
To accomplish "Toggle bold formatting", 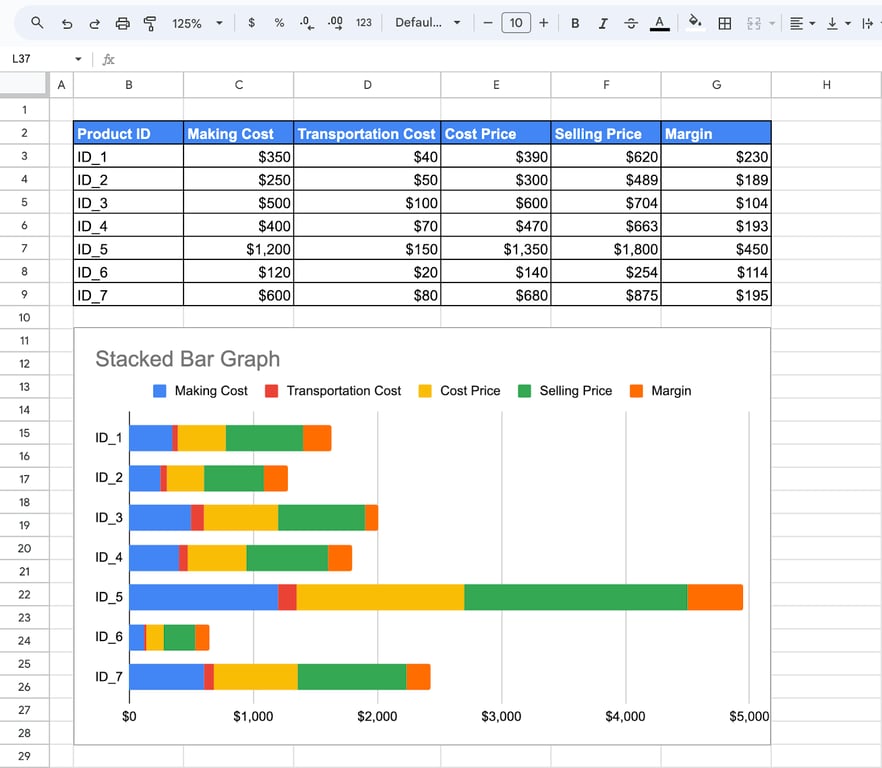I will 575,23.
